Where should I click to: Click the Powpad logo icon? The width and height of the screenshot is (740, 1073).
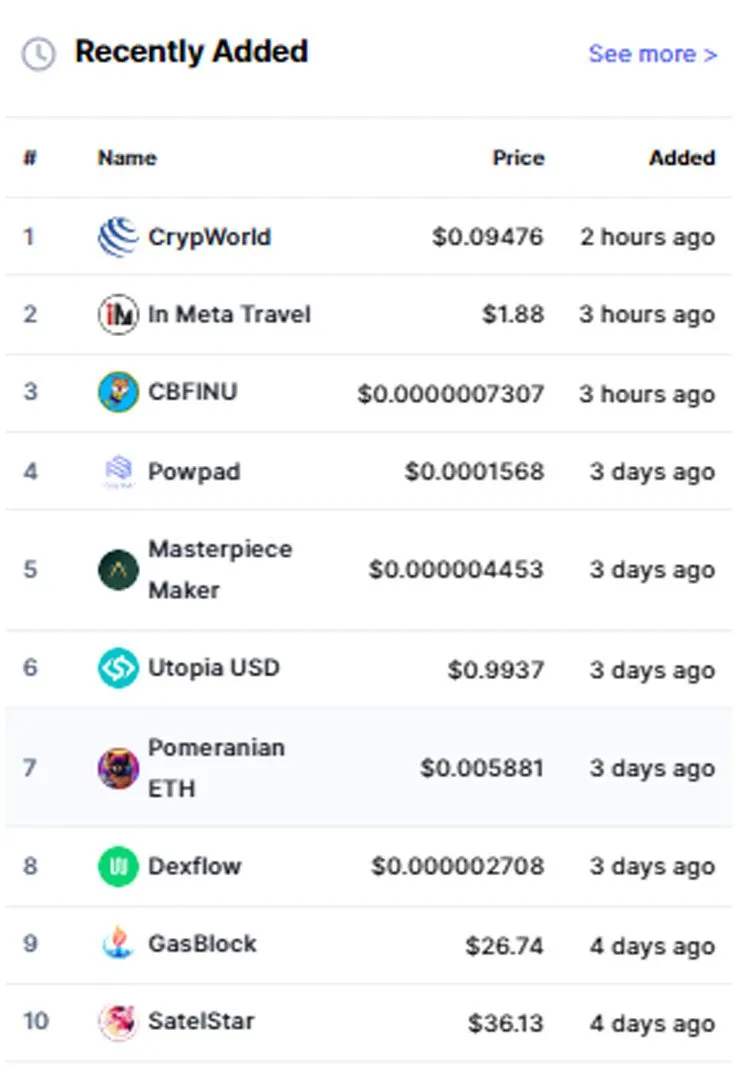(118, 471)
